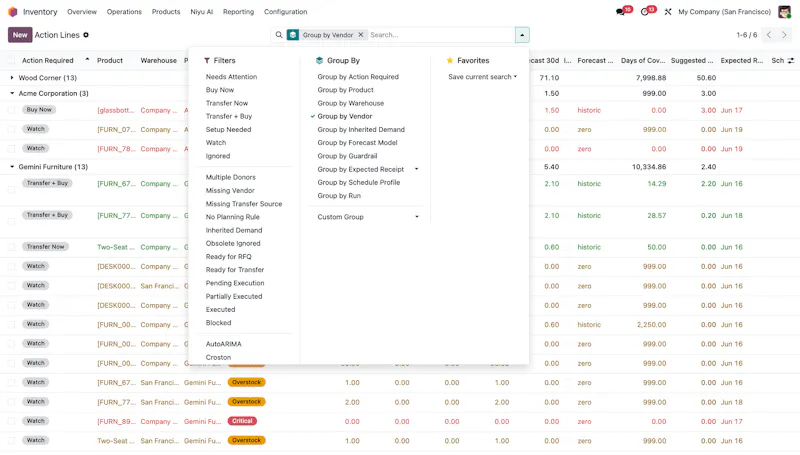Click the Transfer Now badge
The height and width of the screenshot is (455, 800).
click(45, 247)
